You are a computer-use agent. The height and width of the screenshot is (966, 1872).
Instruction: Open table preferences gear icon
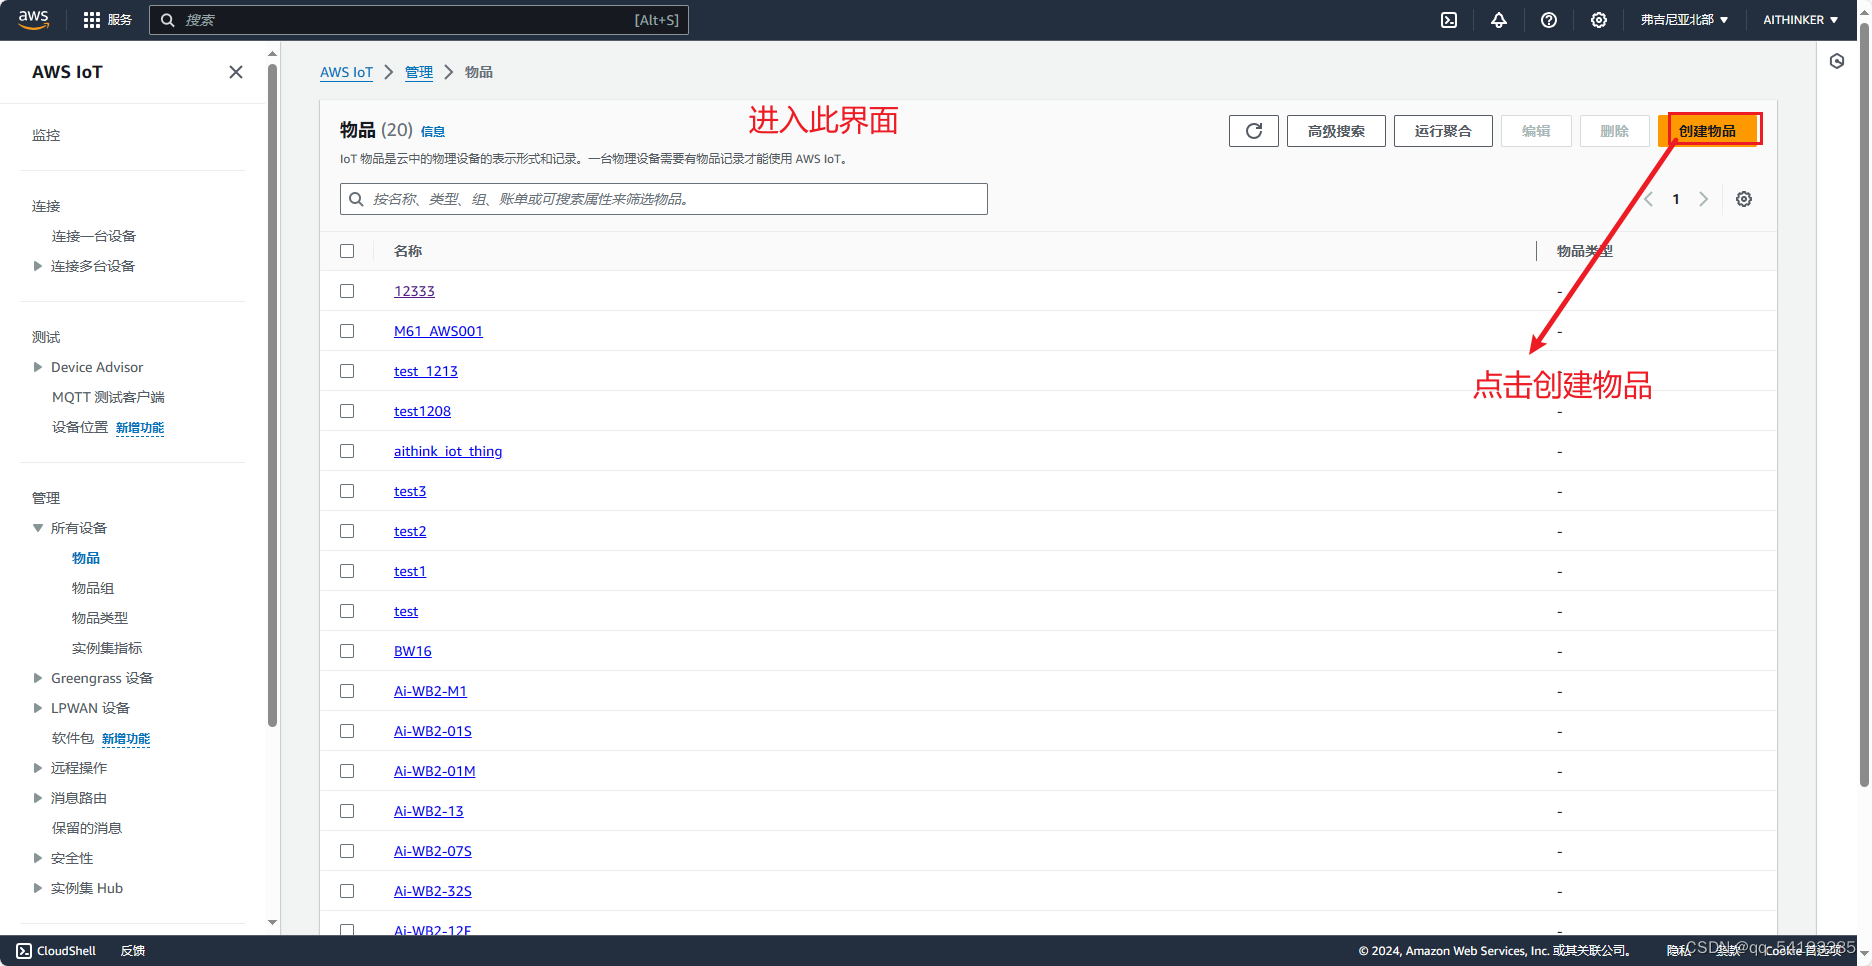pyautogui.click(x=1744, y=199)
